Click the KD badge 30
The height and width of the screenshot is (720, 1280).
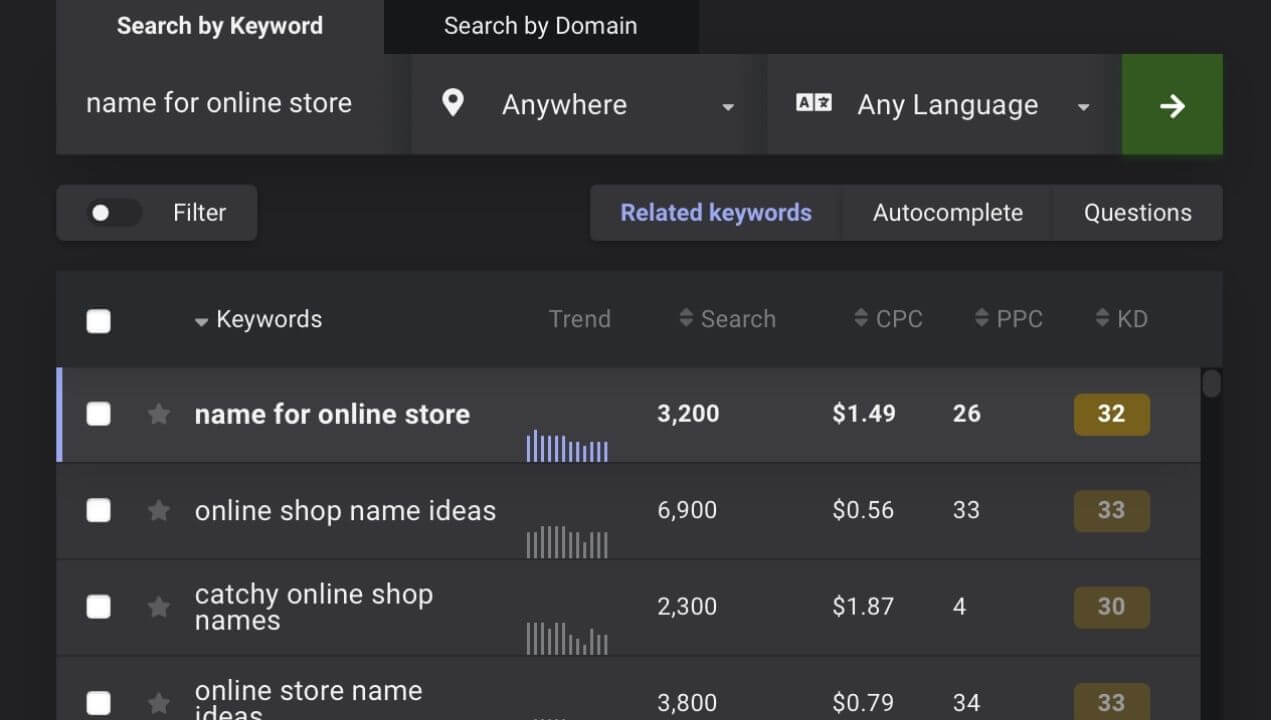[x=1112, y=607]
